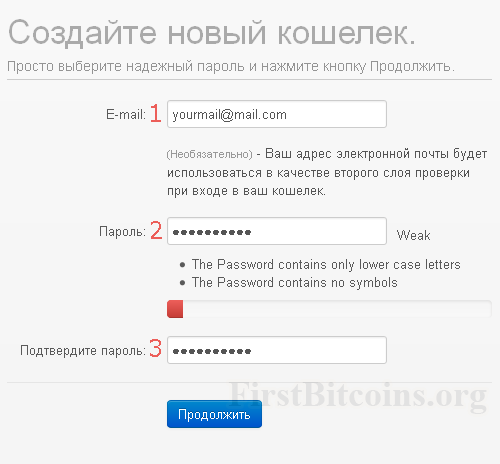The image size is (500, 464).
Task: Click the red number 1 marker
Action: pyautogui.click(x=155, y=113)
